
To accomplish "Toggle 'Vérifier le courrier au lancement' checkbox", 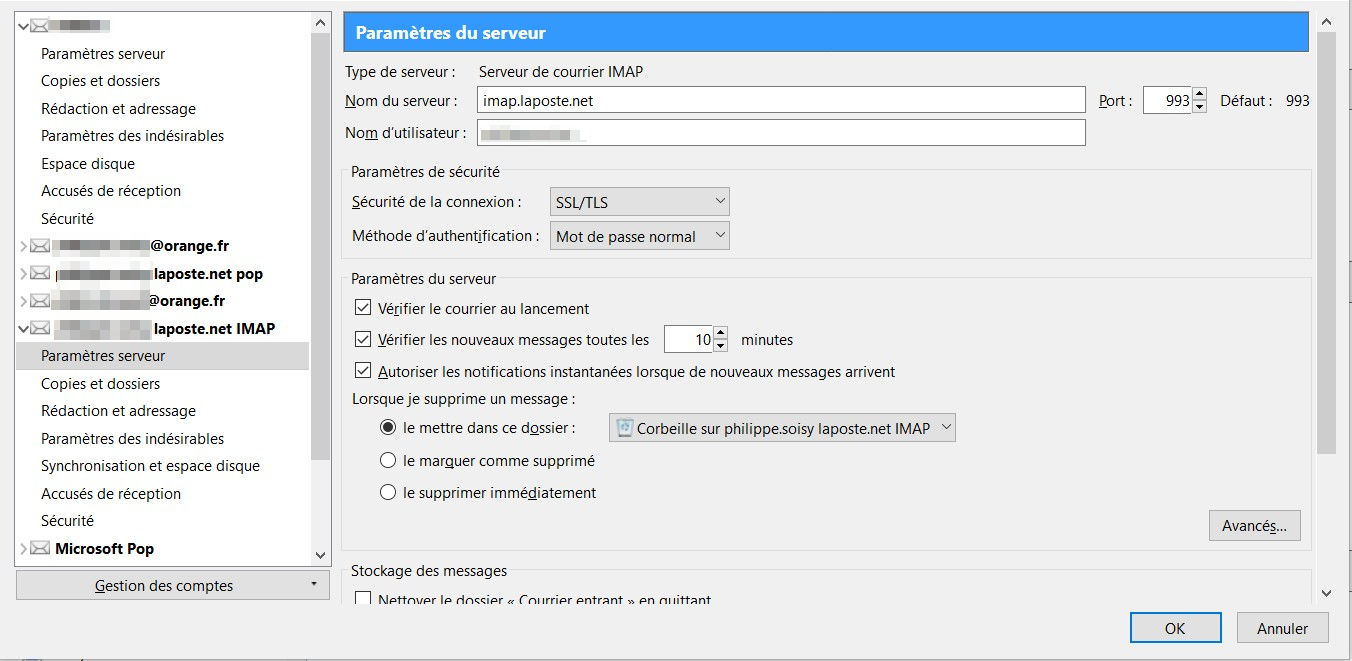I will [363, 309].
